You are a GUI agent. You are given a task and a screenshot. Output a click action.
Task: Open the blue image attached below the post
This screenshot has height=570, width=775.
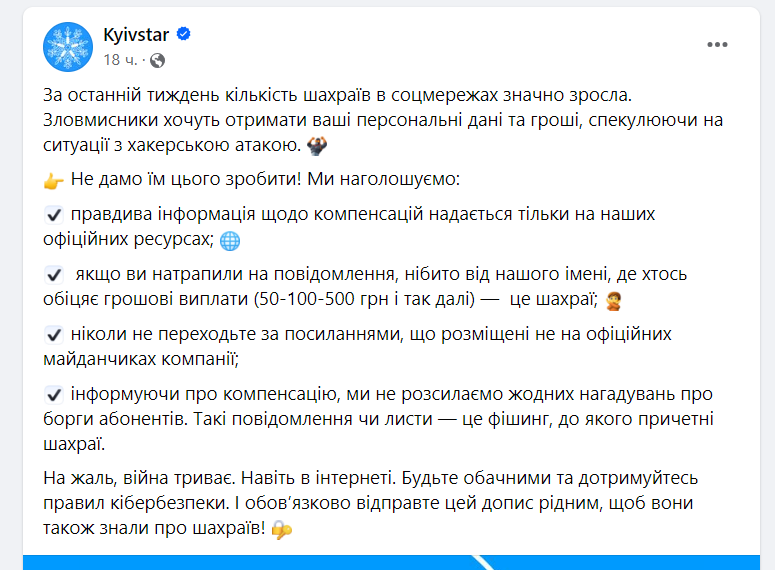[398, 562]
